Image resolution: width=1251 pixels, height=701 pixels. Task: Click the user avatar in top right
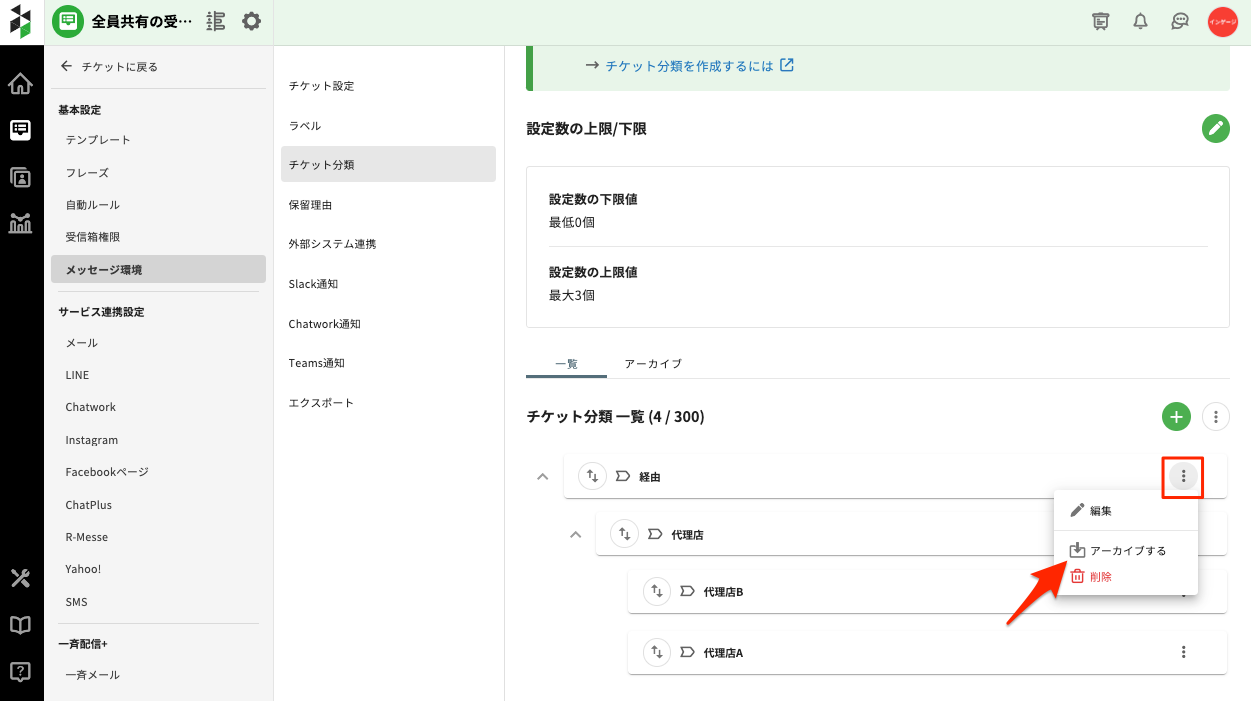pos(1222,22)
